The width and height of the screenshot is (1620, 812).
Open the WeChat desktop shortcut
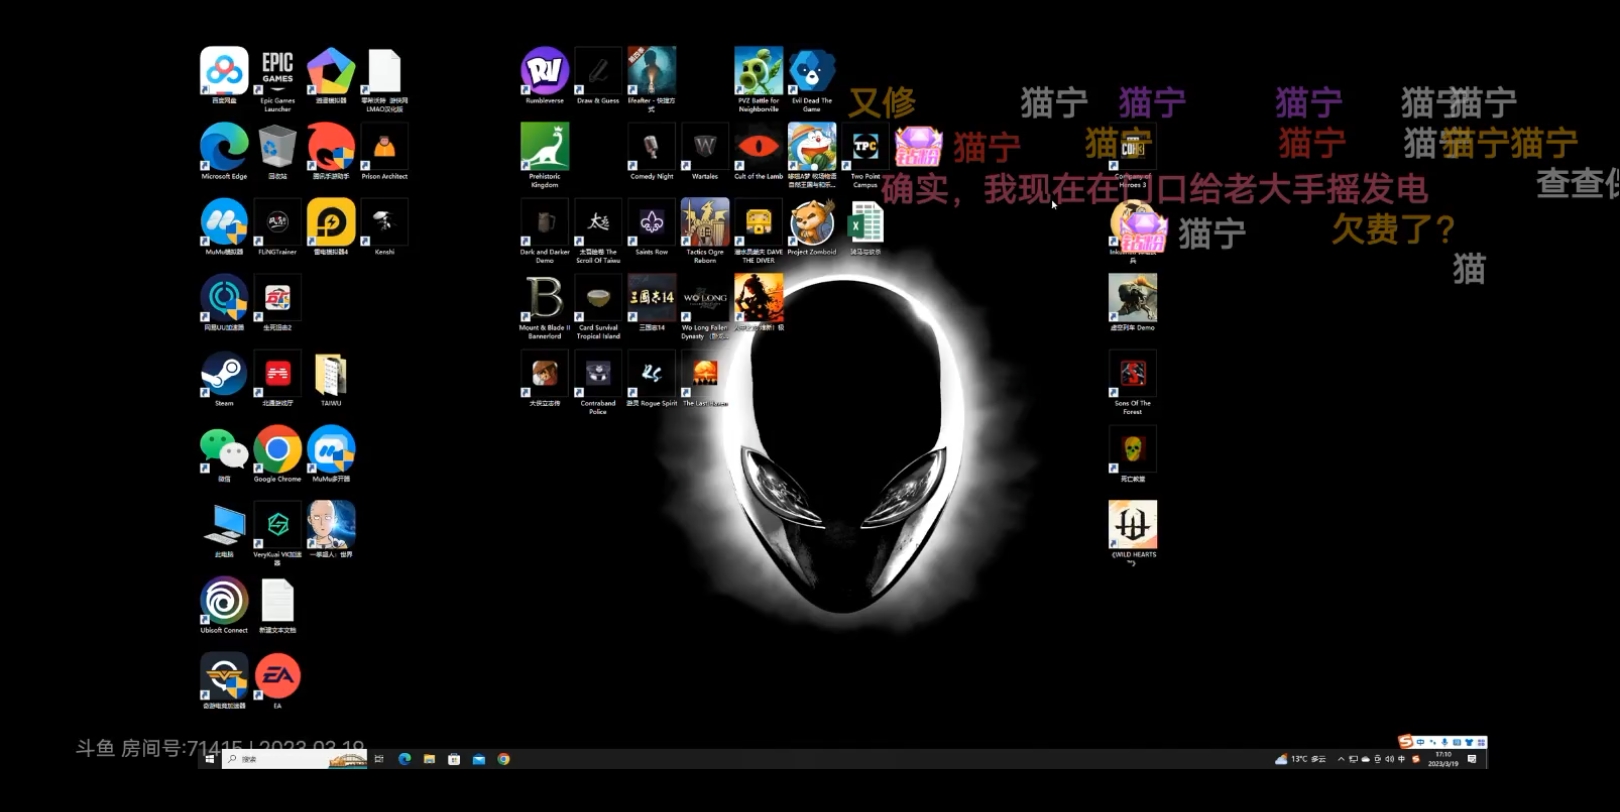click(x=224, y=454)
